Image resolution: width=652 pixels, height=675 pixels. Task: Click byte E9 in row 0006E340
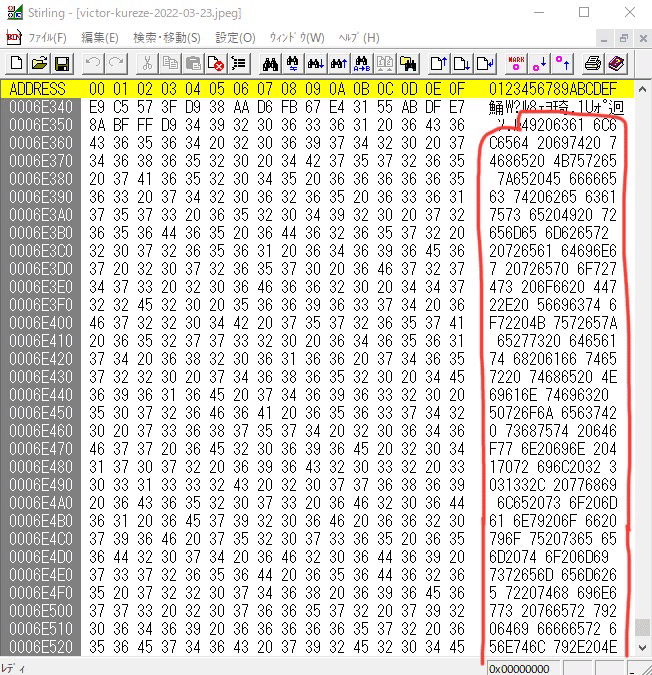point(97,107)
